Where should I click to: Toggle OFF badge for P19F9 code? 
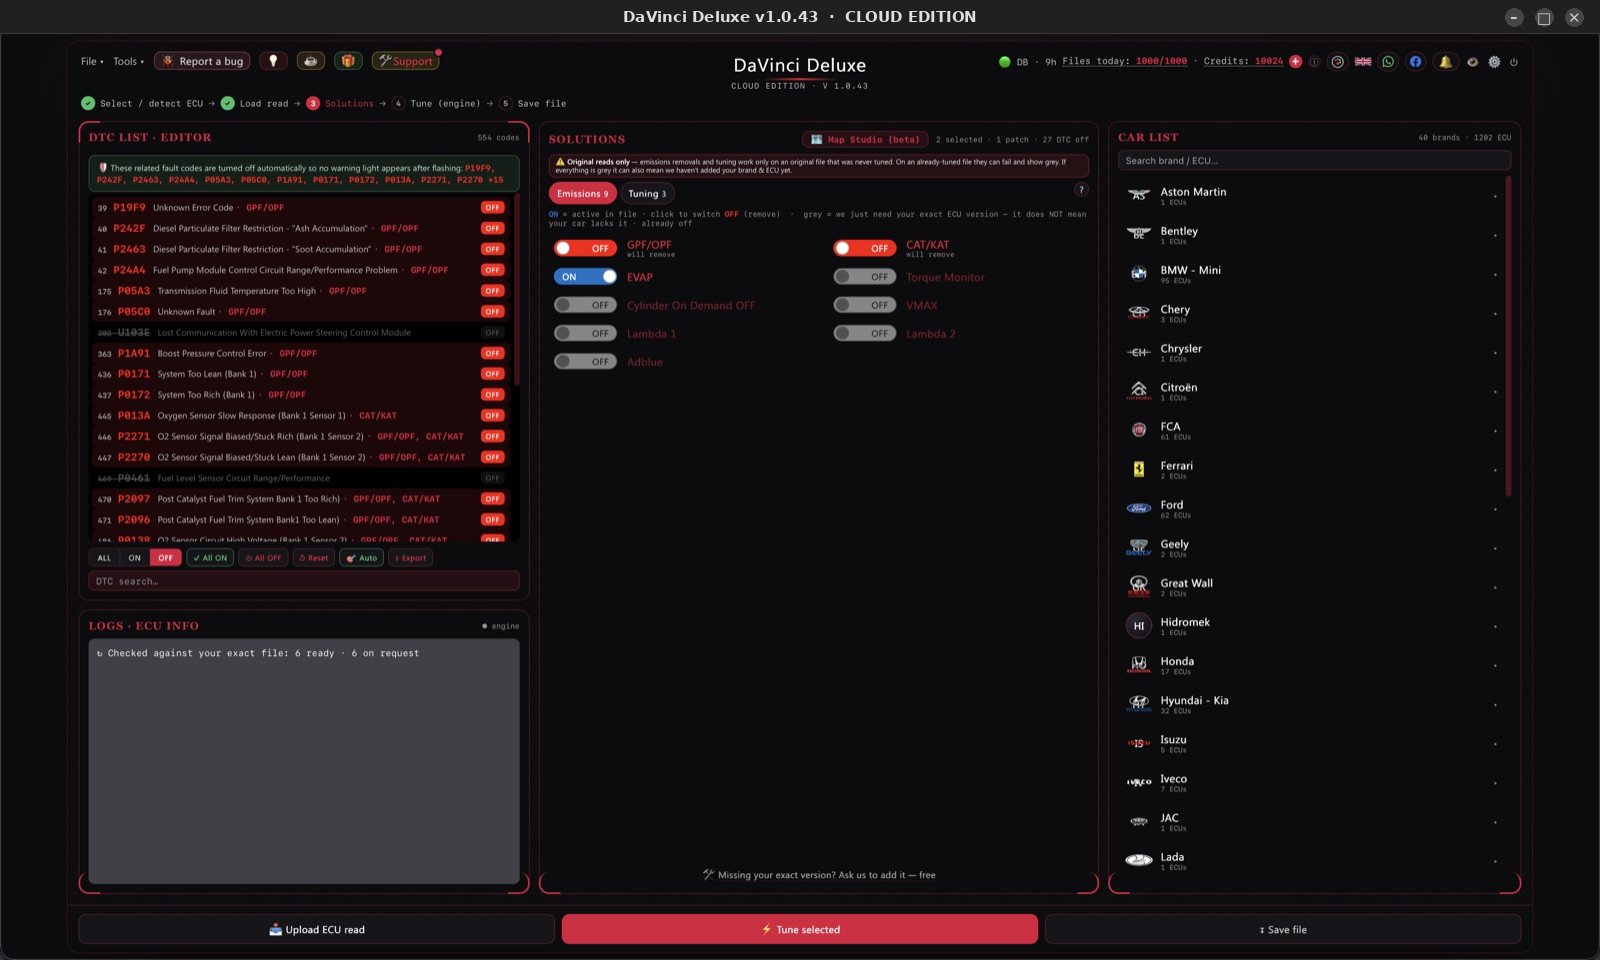point(492,208)
